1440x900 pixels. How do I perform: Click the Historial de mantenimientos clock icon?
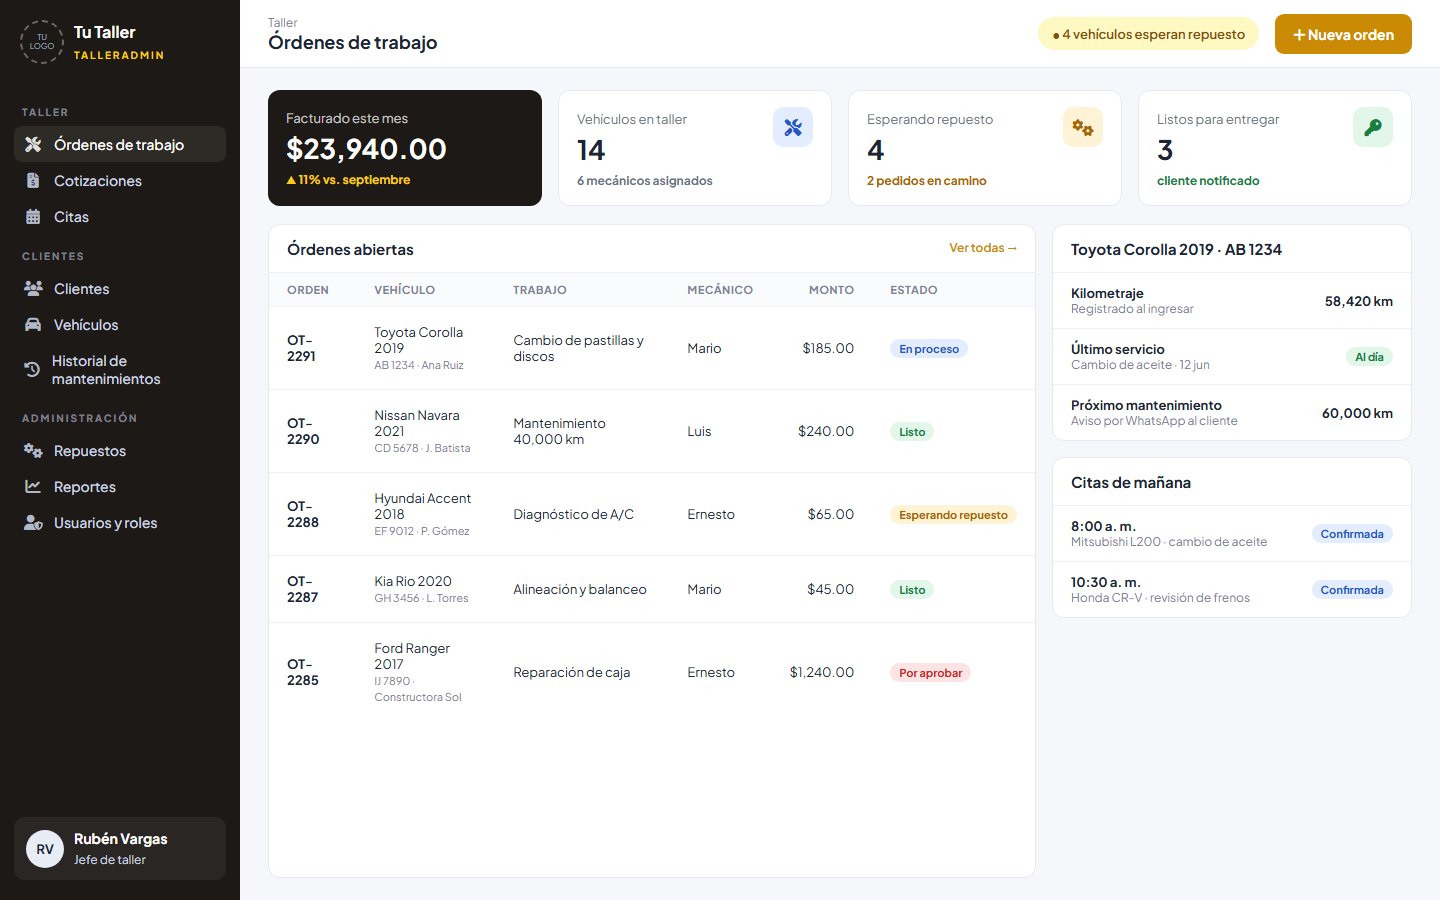32,369
